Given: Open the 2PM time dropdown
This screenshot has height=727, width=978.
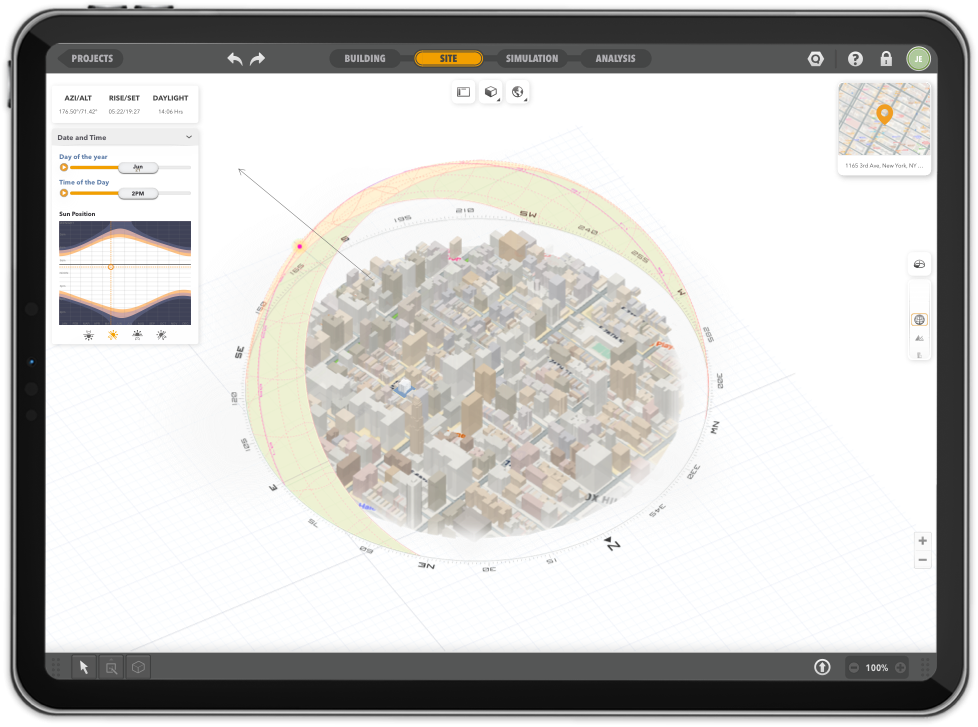Looking at the screenshot, I should click(139, 192).
